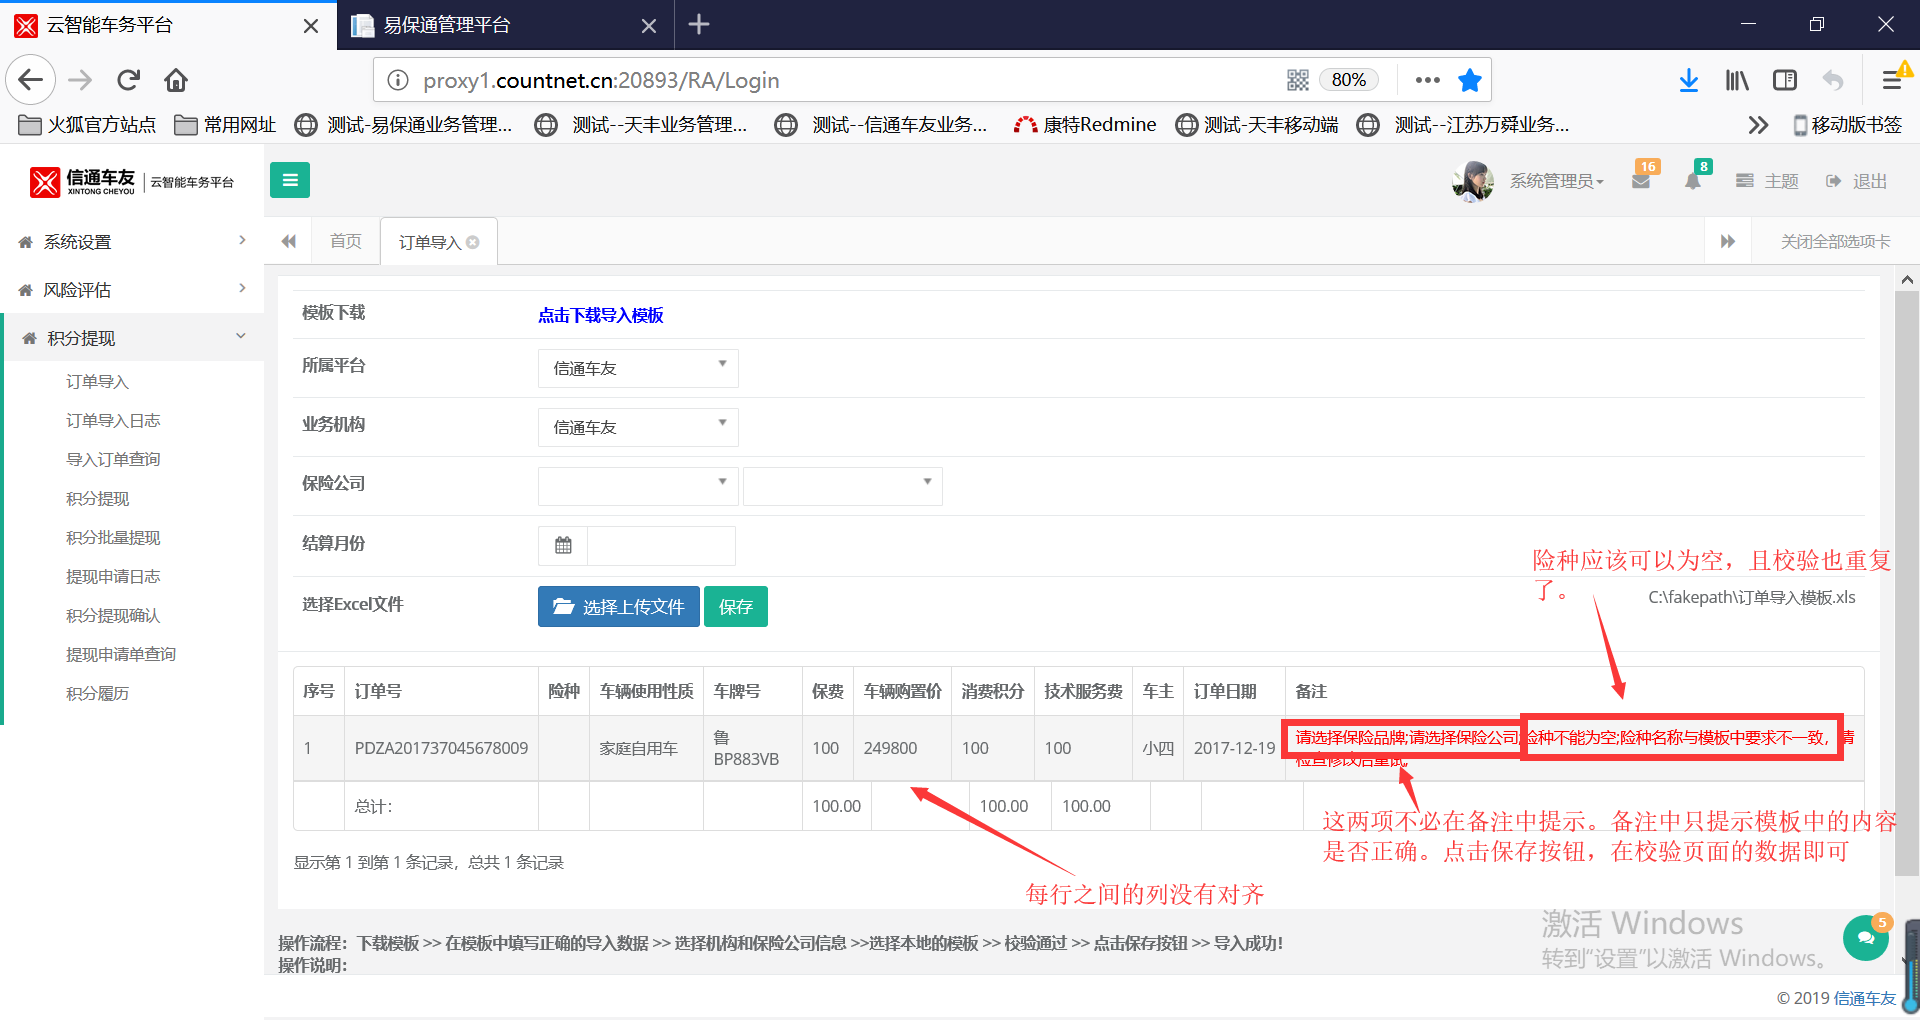Show more bookmarks with double chevron
The height and width of the screenshot is (1020, 1920).
click(1758, 125)
